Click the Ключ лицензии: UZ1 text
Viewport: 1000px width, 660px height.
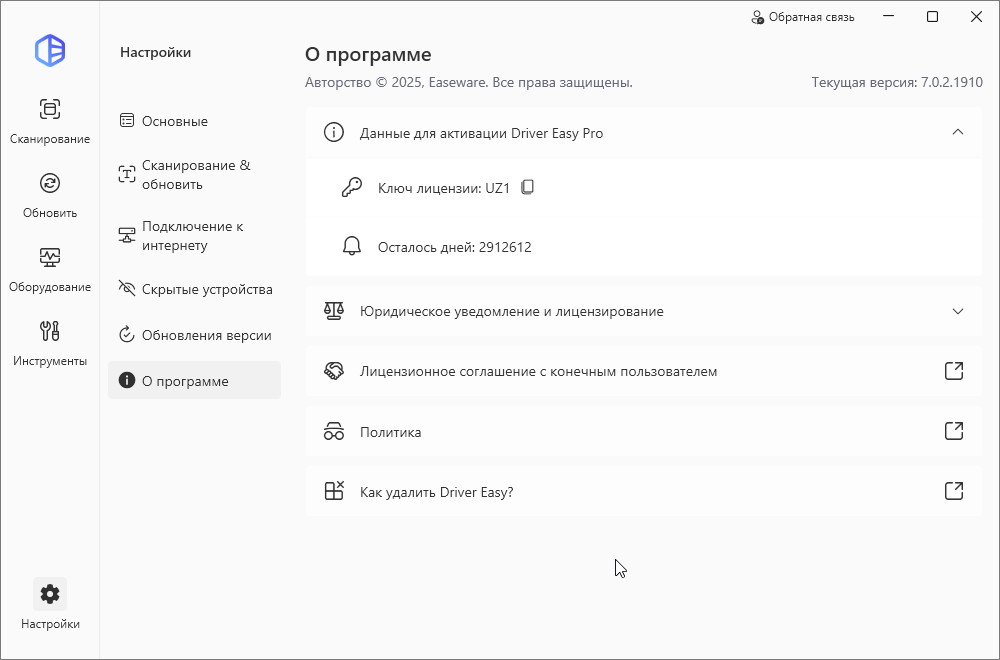(444, 188)
